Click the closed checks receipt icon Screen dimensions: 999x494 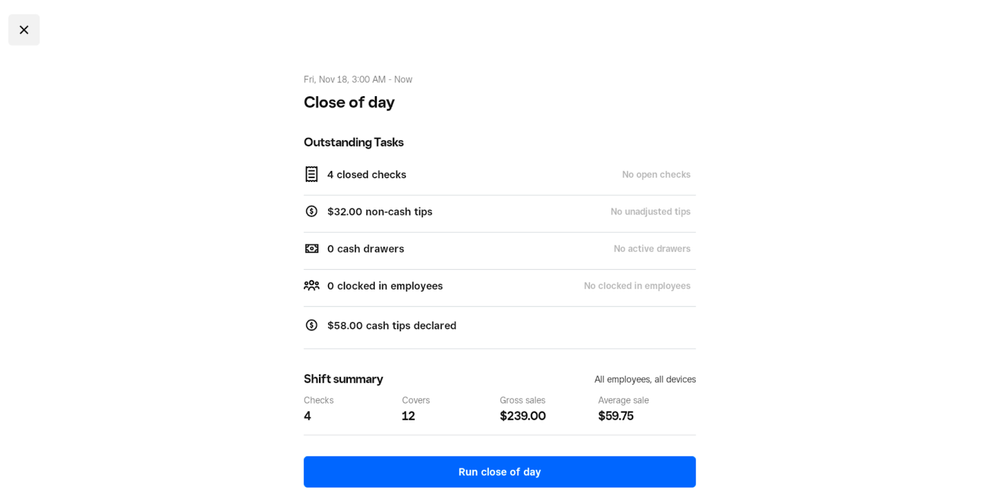311,174
